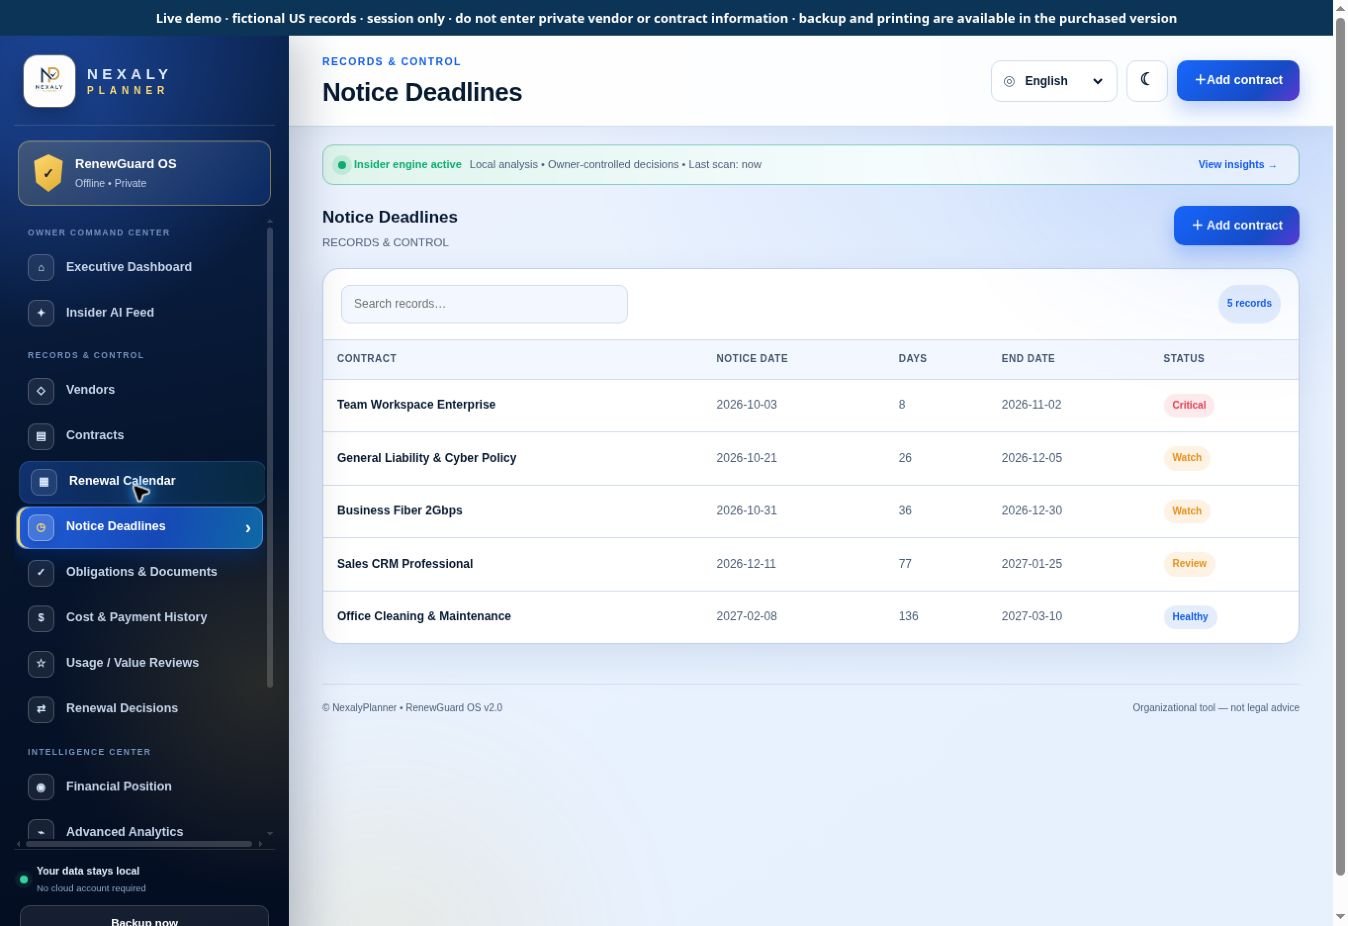Click the chevron on the Notice Deadlines item
This screenshot has height=926, width=1348.
pyautogui.click(x=248, y=528)
